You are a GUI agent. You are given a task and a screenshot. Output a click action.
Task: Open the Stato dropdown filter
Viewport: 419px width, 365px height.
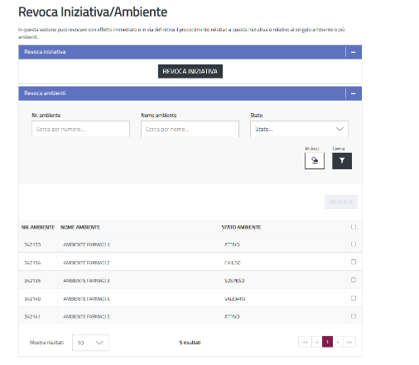coord(299,129)
